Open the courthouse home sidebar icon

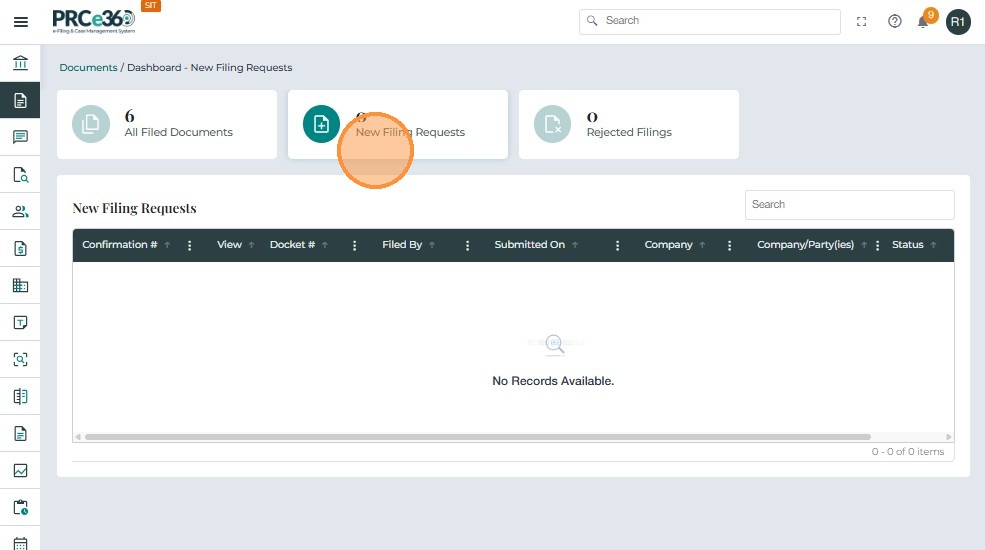click(20, 63)
